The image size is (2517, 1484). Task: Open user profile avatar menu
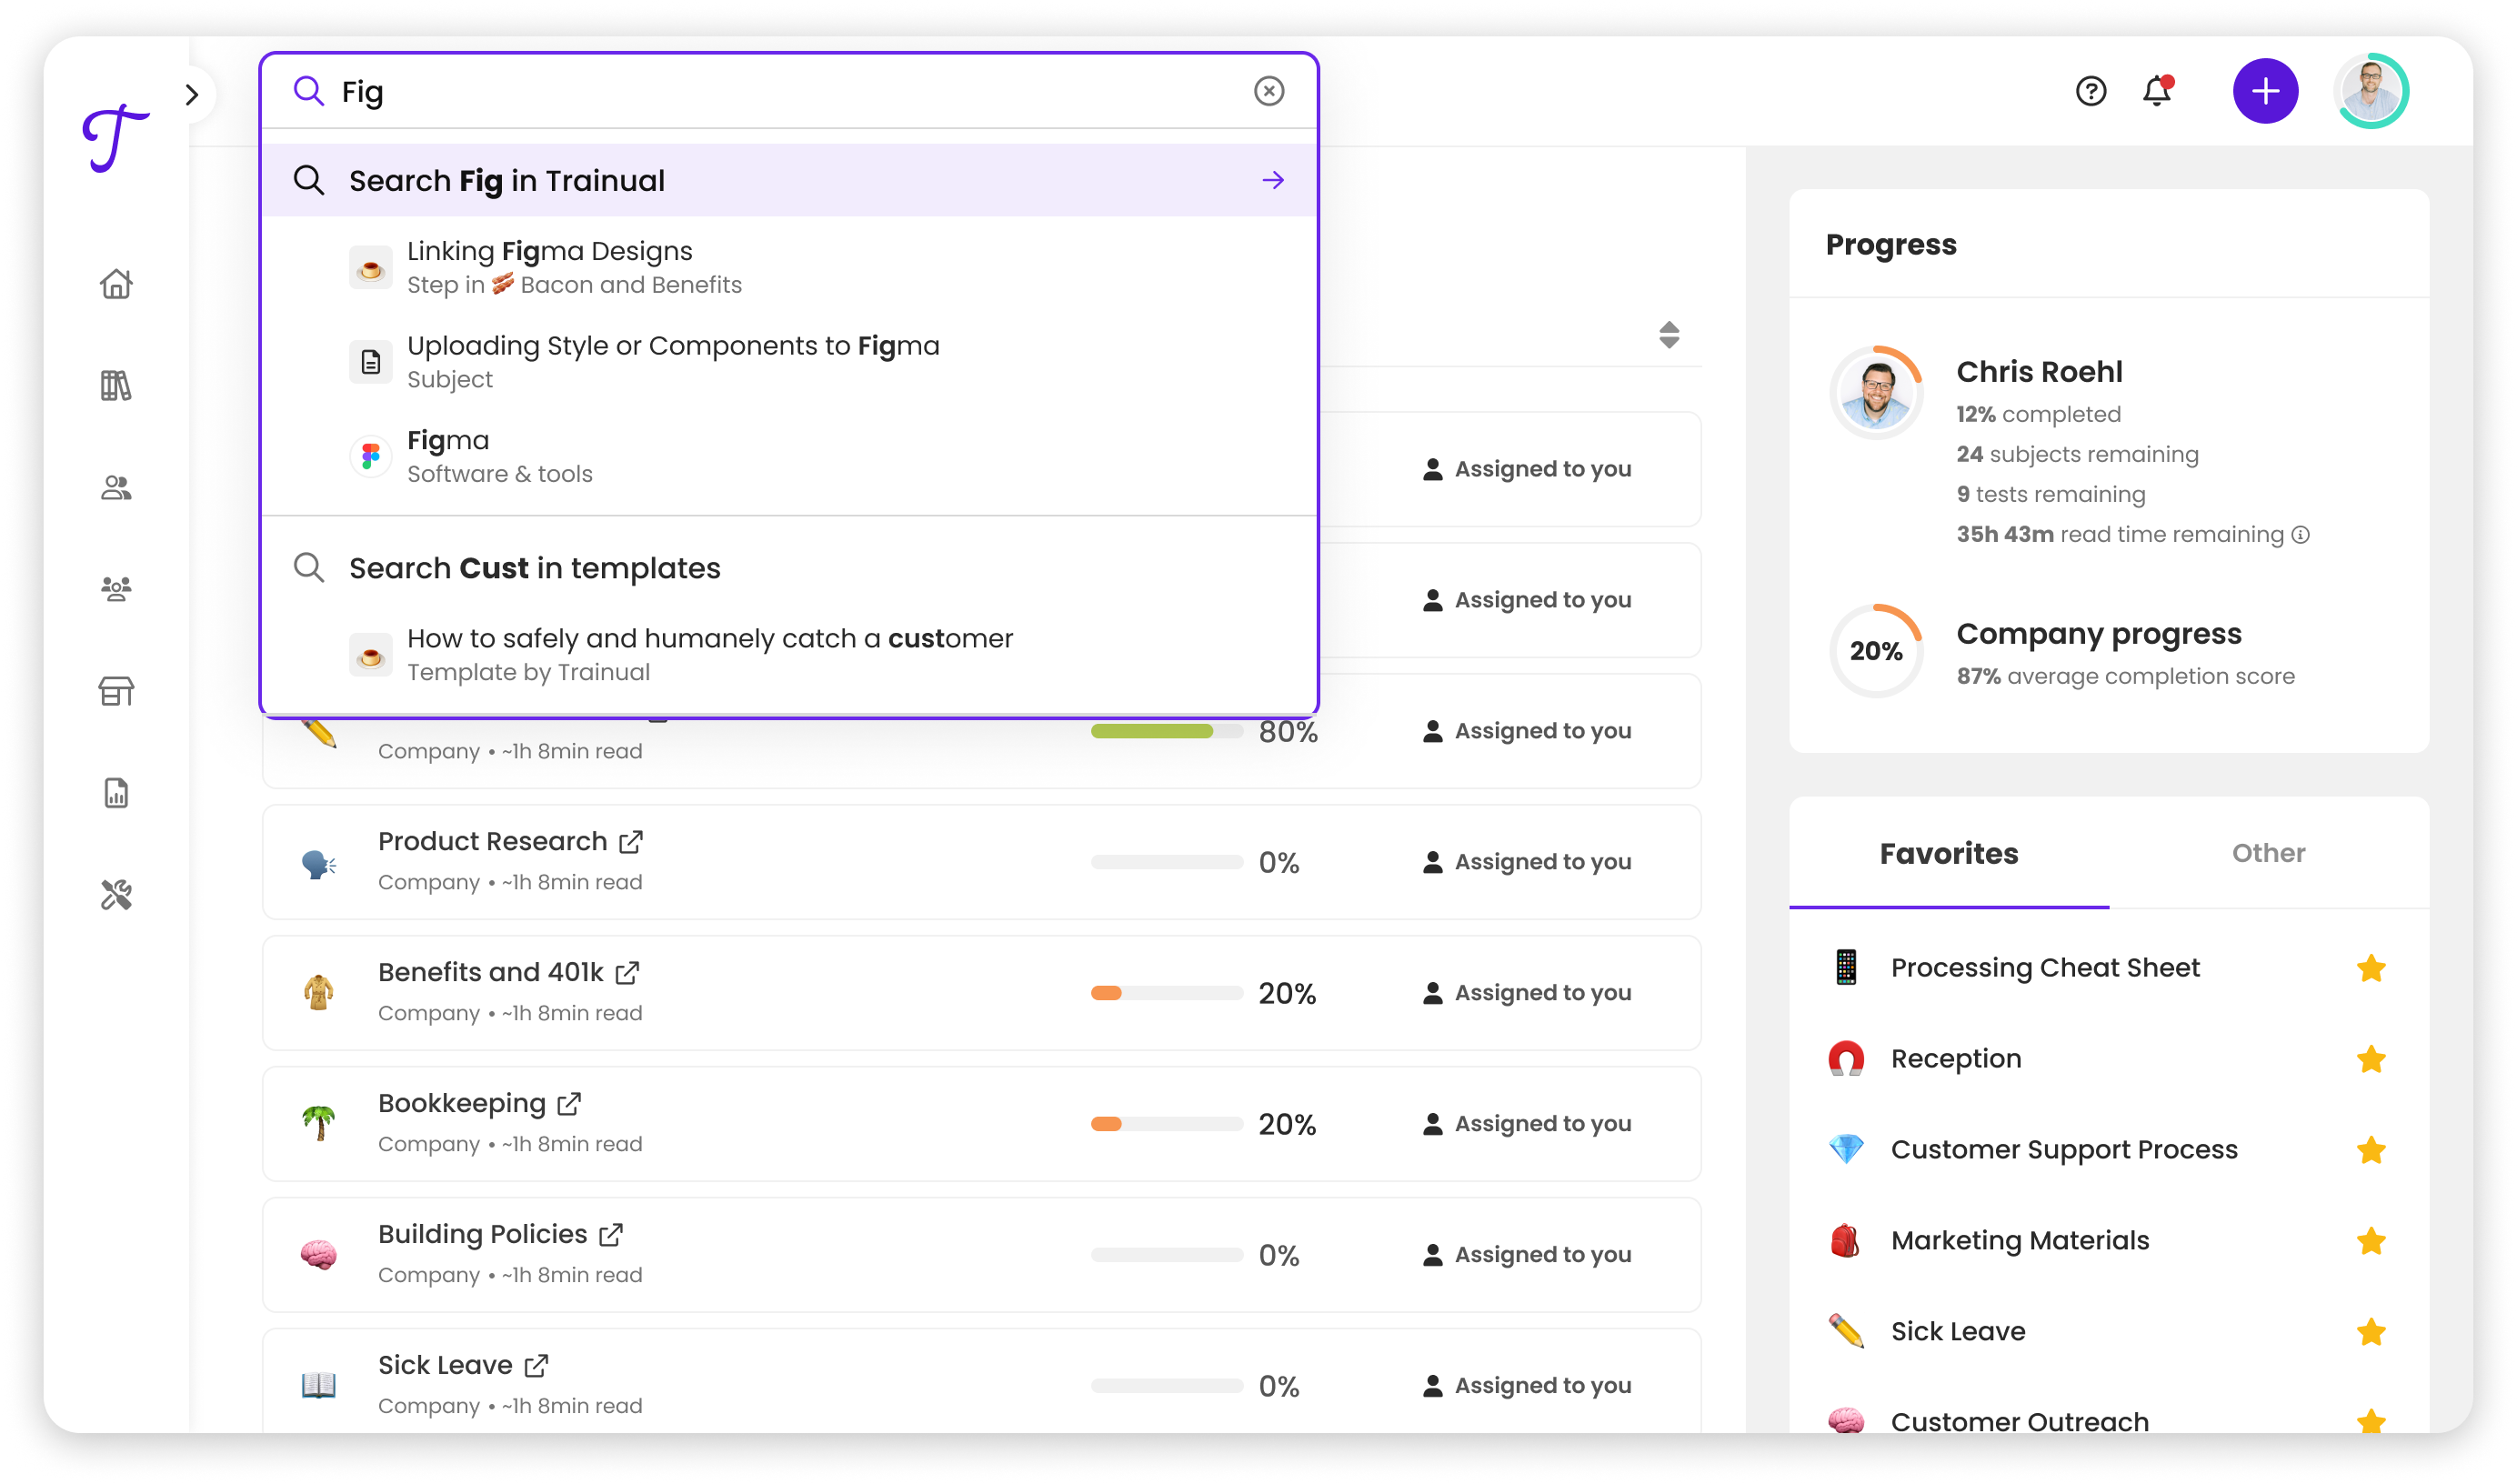pyautogui.click(x=2371, y=91)
